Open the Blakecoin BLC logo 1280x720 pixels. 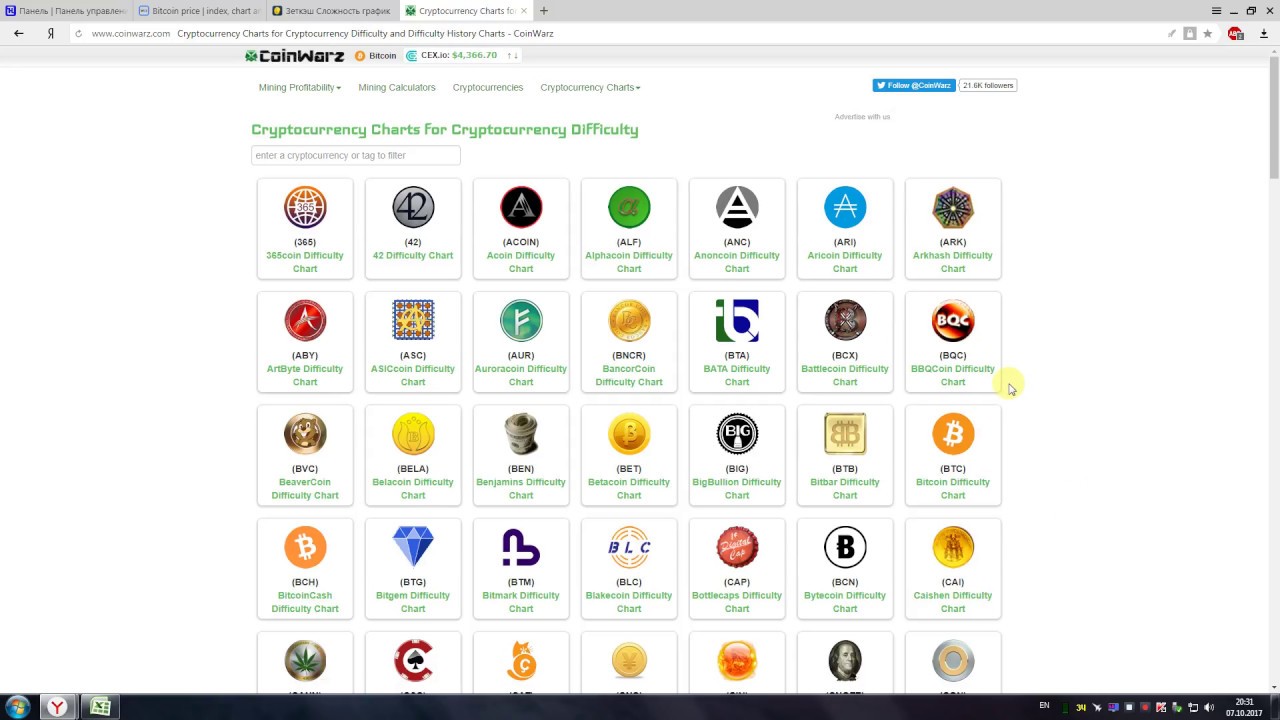tap(629, 547)
